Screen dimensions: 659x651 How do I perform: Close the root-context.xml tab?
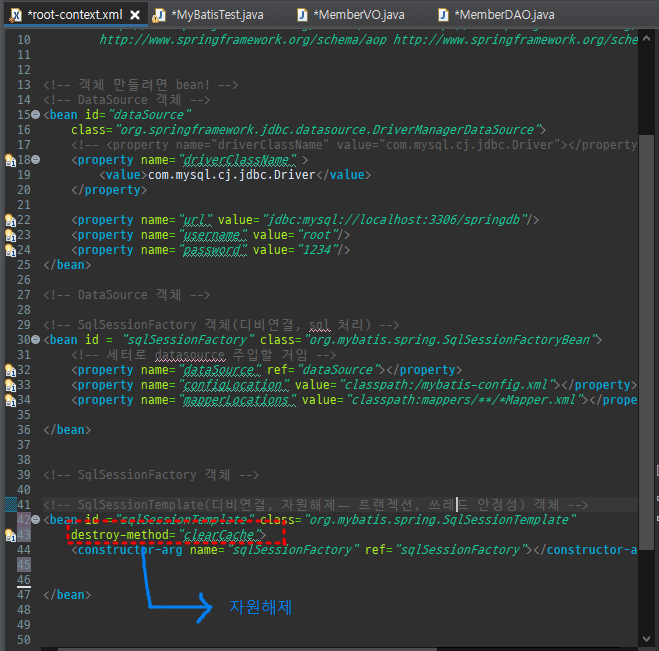click(x=135, y=16)
